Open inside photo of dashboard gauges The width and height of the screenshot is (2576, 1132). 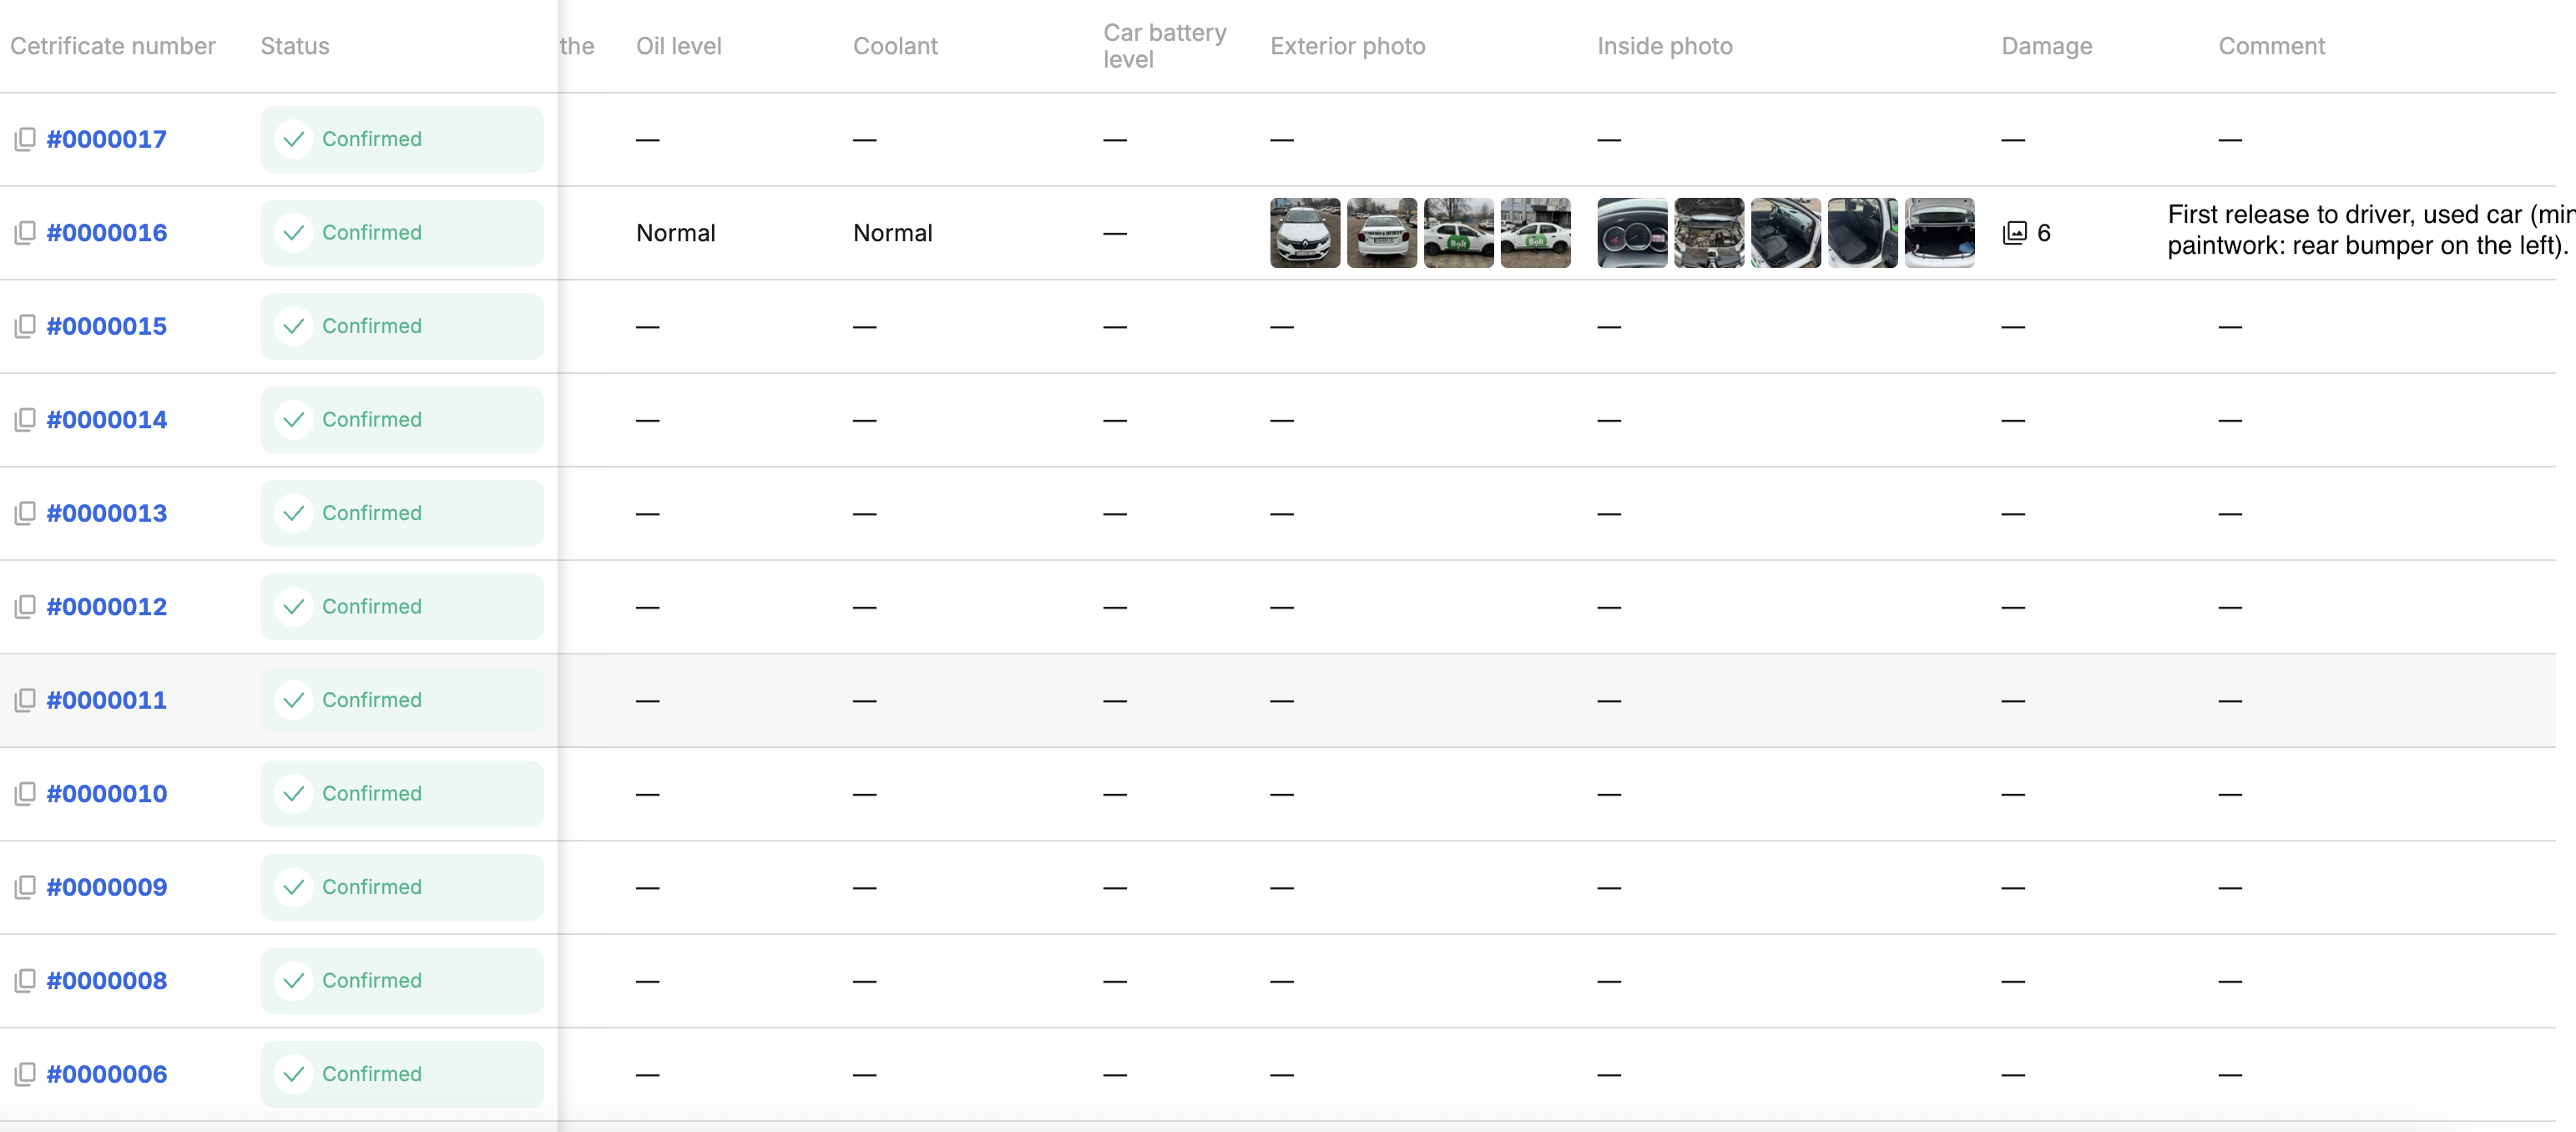coord(1632,233)
